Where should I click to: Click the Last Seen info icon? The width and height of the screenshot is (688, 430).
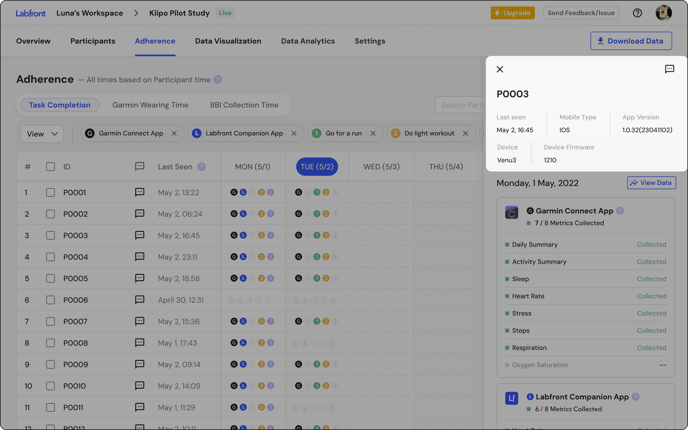point(201,167)
